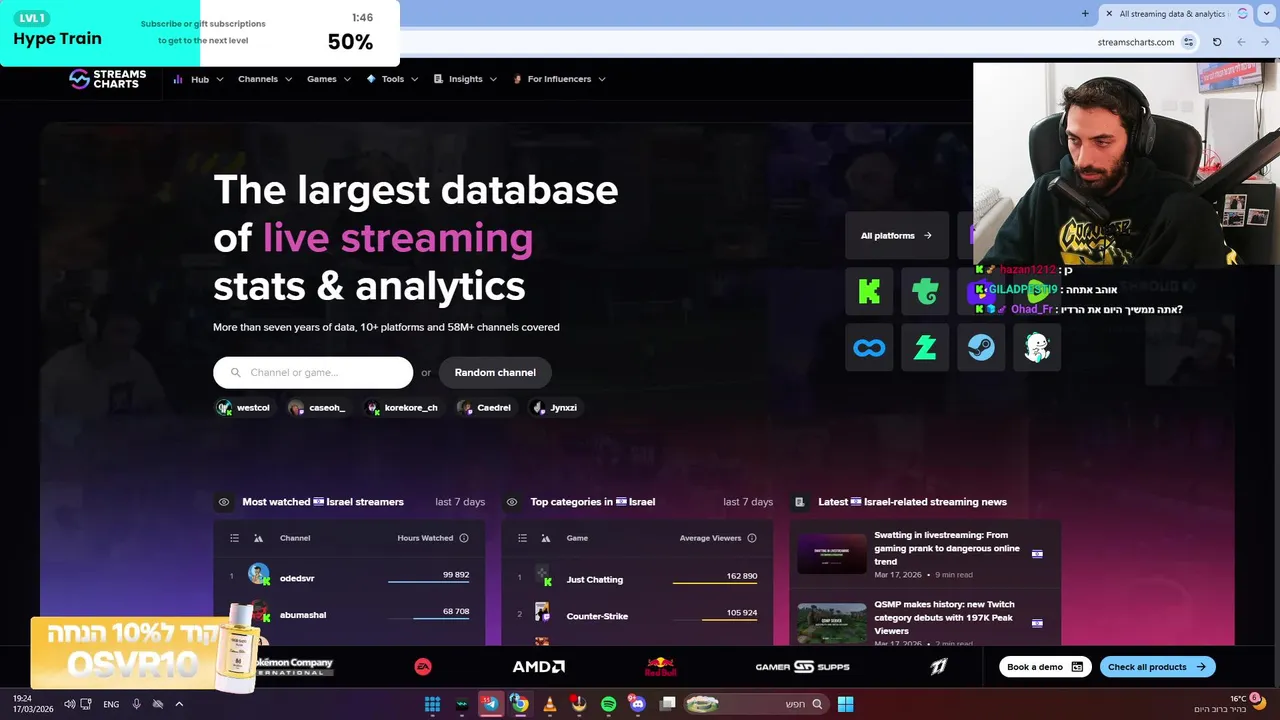Expand the For Influencers dropdown
1280x720 pixels.
click(x=559, y=79)
